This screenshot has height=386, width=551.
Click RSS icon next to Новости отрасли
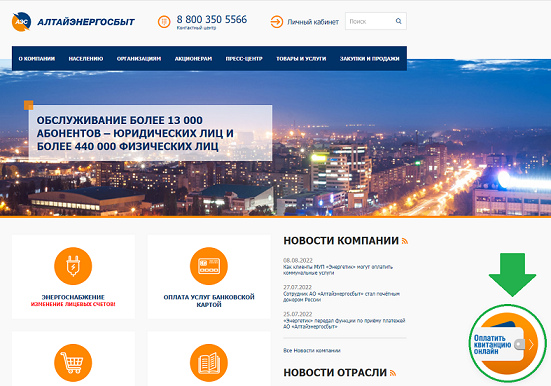click(x=393, y=373)
